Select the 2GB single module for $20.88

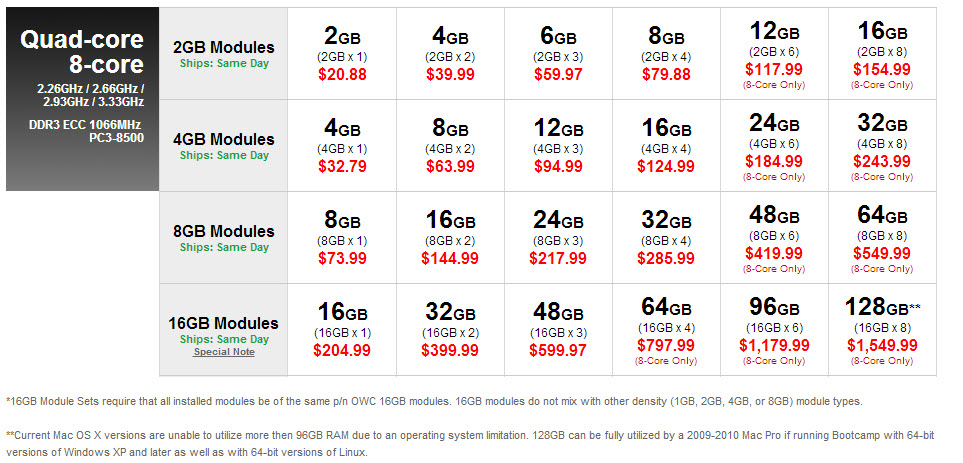[342, 53]
